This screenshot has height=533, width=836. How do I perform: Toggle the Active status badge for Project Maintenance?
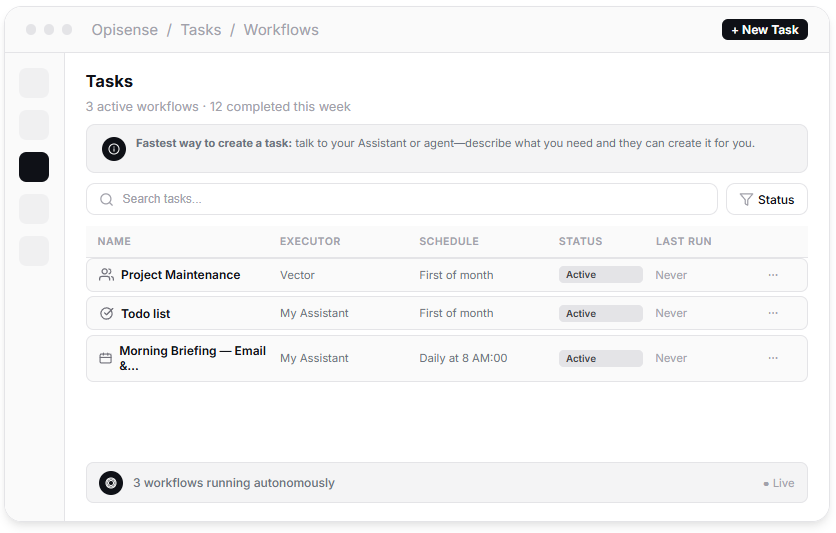pyautogui.click(x=600, y=275)
